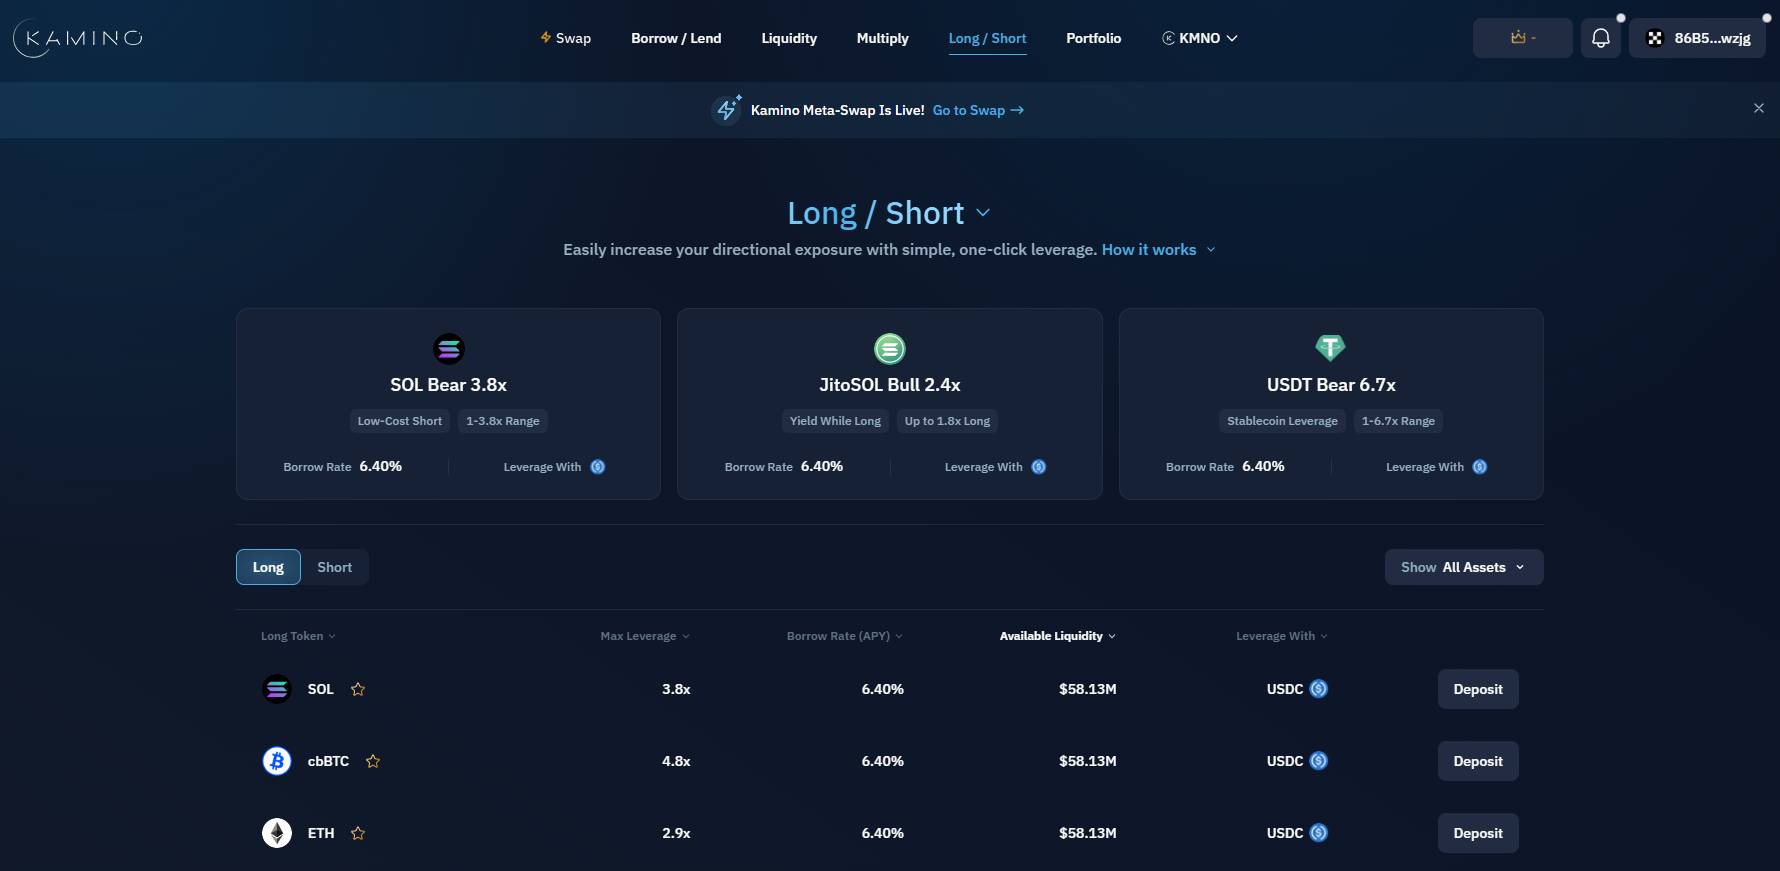Click USDC icon in cbBTC row
1780x871 pixels.
click(1319, 761)
